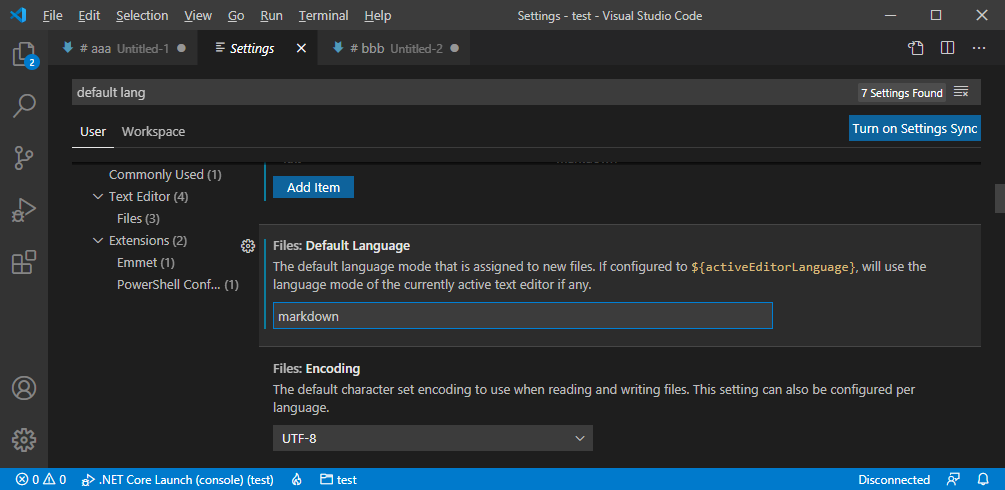This screenshot has width=1005, height=490.
Task: Minimize the VS Code window
Action: (890, 15)
